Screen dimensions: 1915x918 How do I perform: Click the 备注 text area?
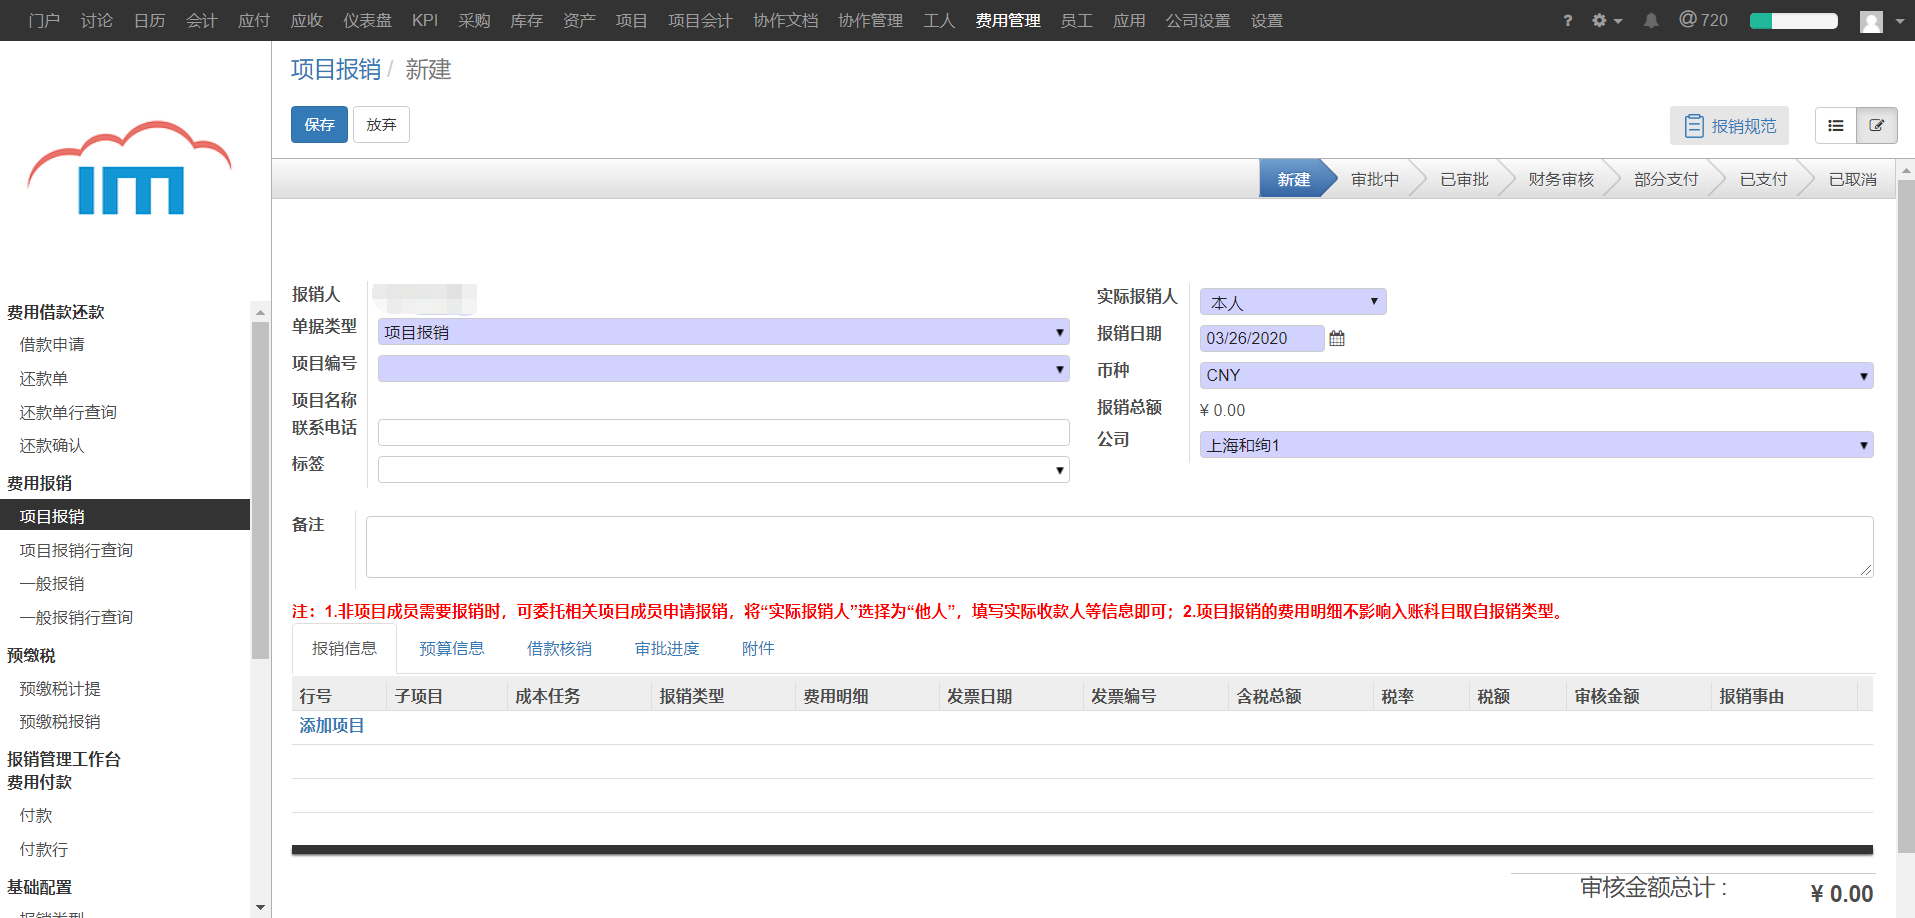[x=1119, y=547]
